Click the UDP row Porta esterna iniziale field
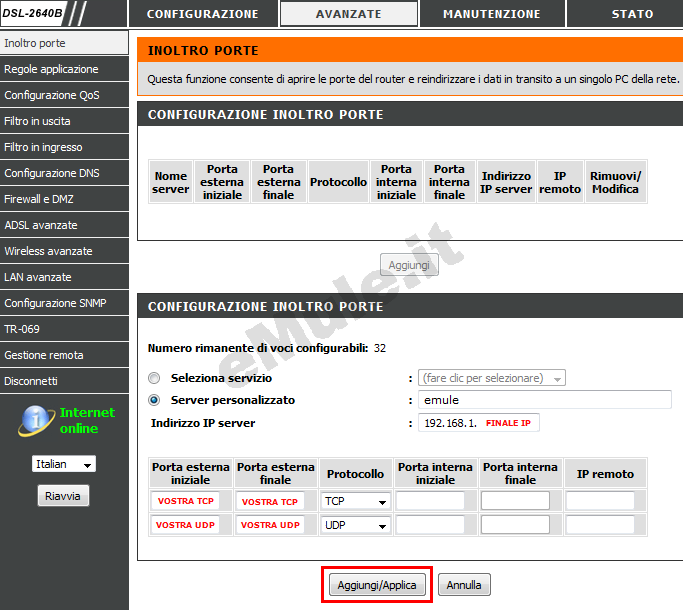The image size is (683, 610). pos(186,525)
